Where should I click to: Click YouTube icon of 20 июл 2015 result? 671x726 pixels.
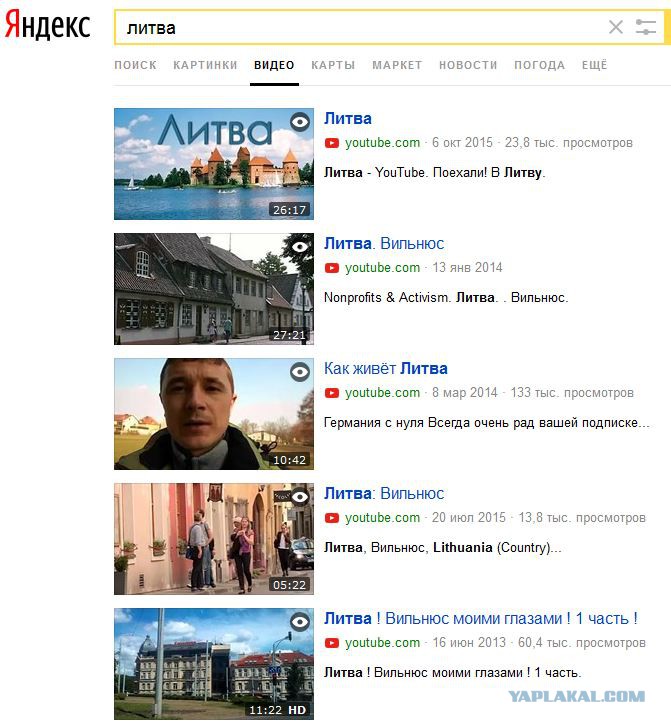coord(332,518)
